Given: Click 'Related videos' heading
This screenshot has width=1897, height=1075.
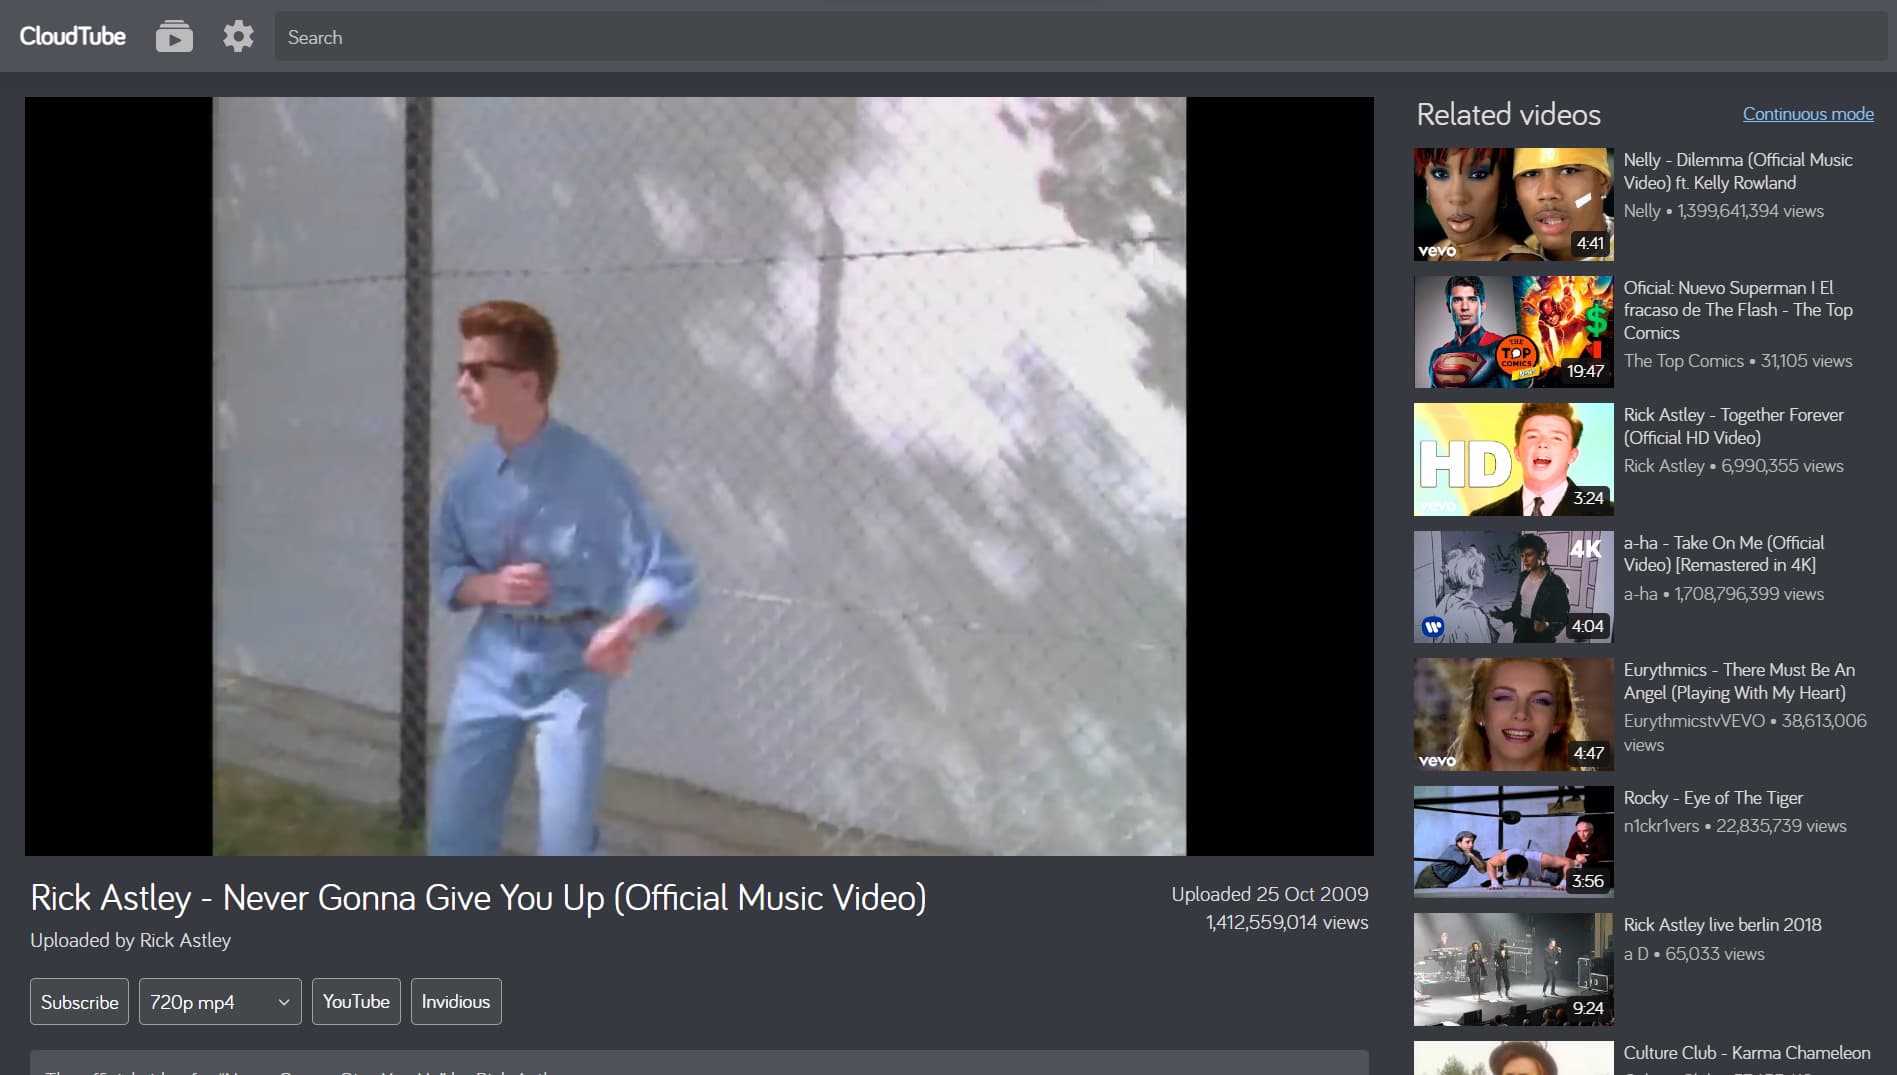Looking at the screenshot, I should pyautogui.click(x=1509, y=114).
